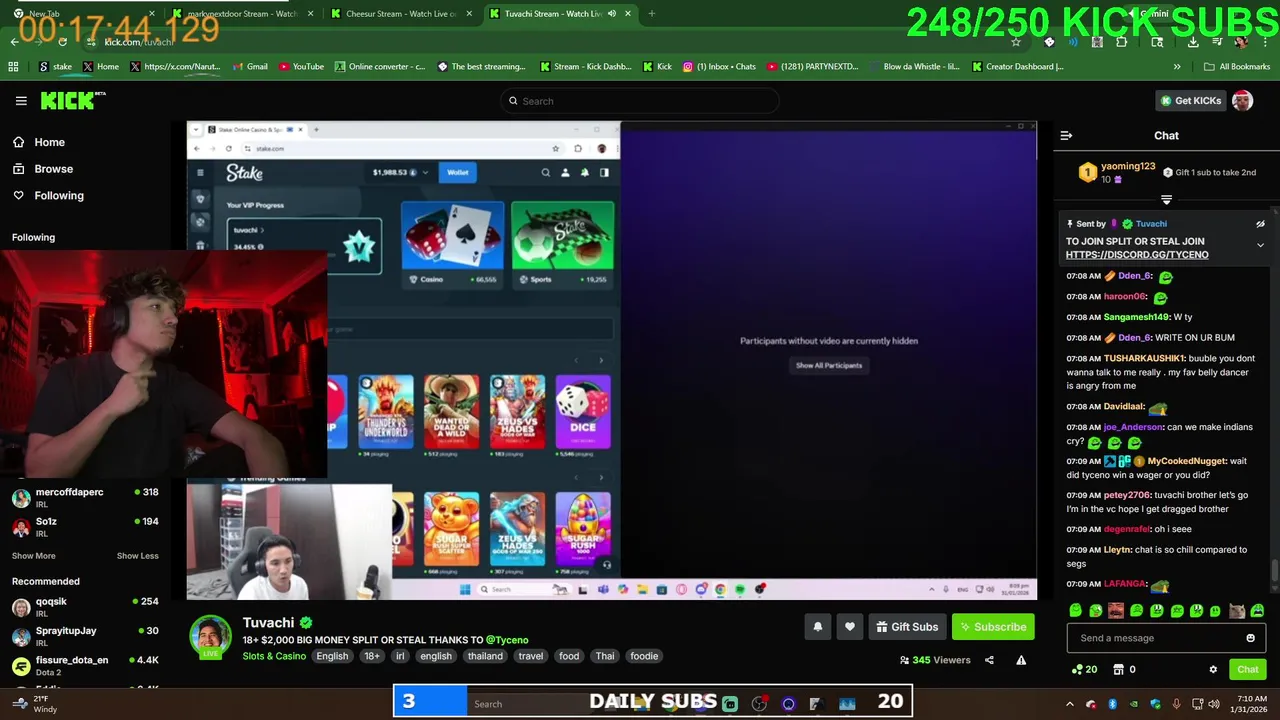Open the recommended channel fissure_dota_en

[x=85, y=665]
